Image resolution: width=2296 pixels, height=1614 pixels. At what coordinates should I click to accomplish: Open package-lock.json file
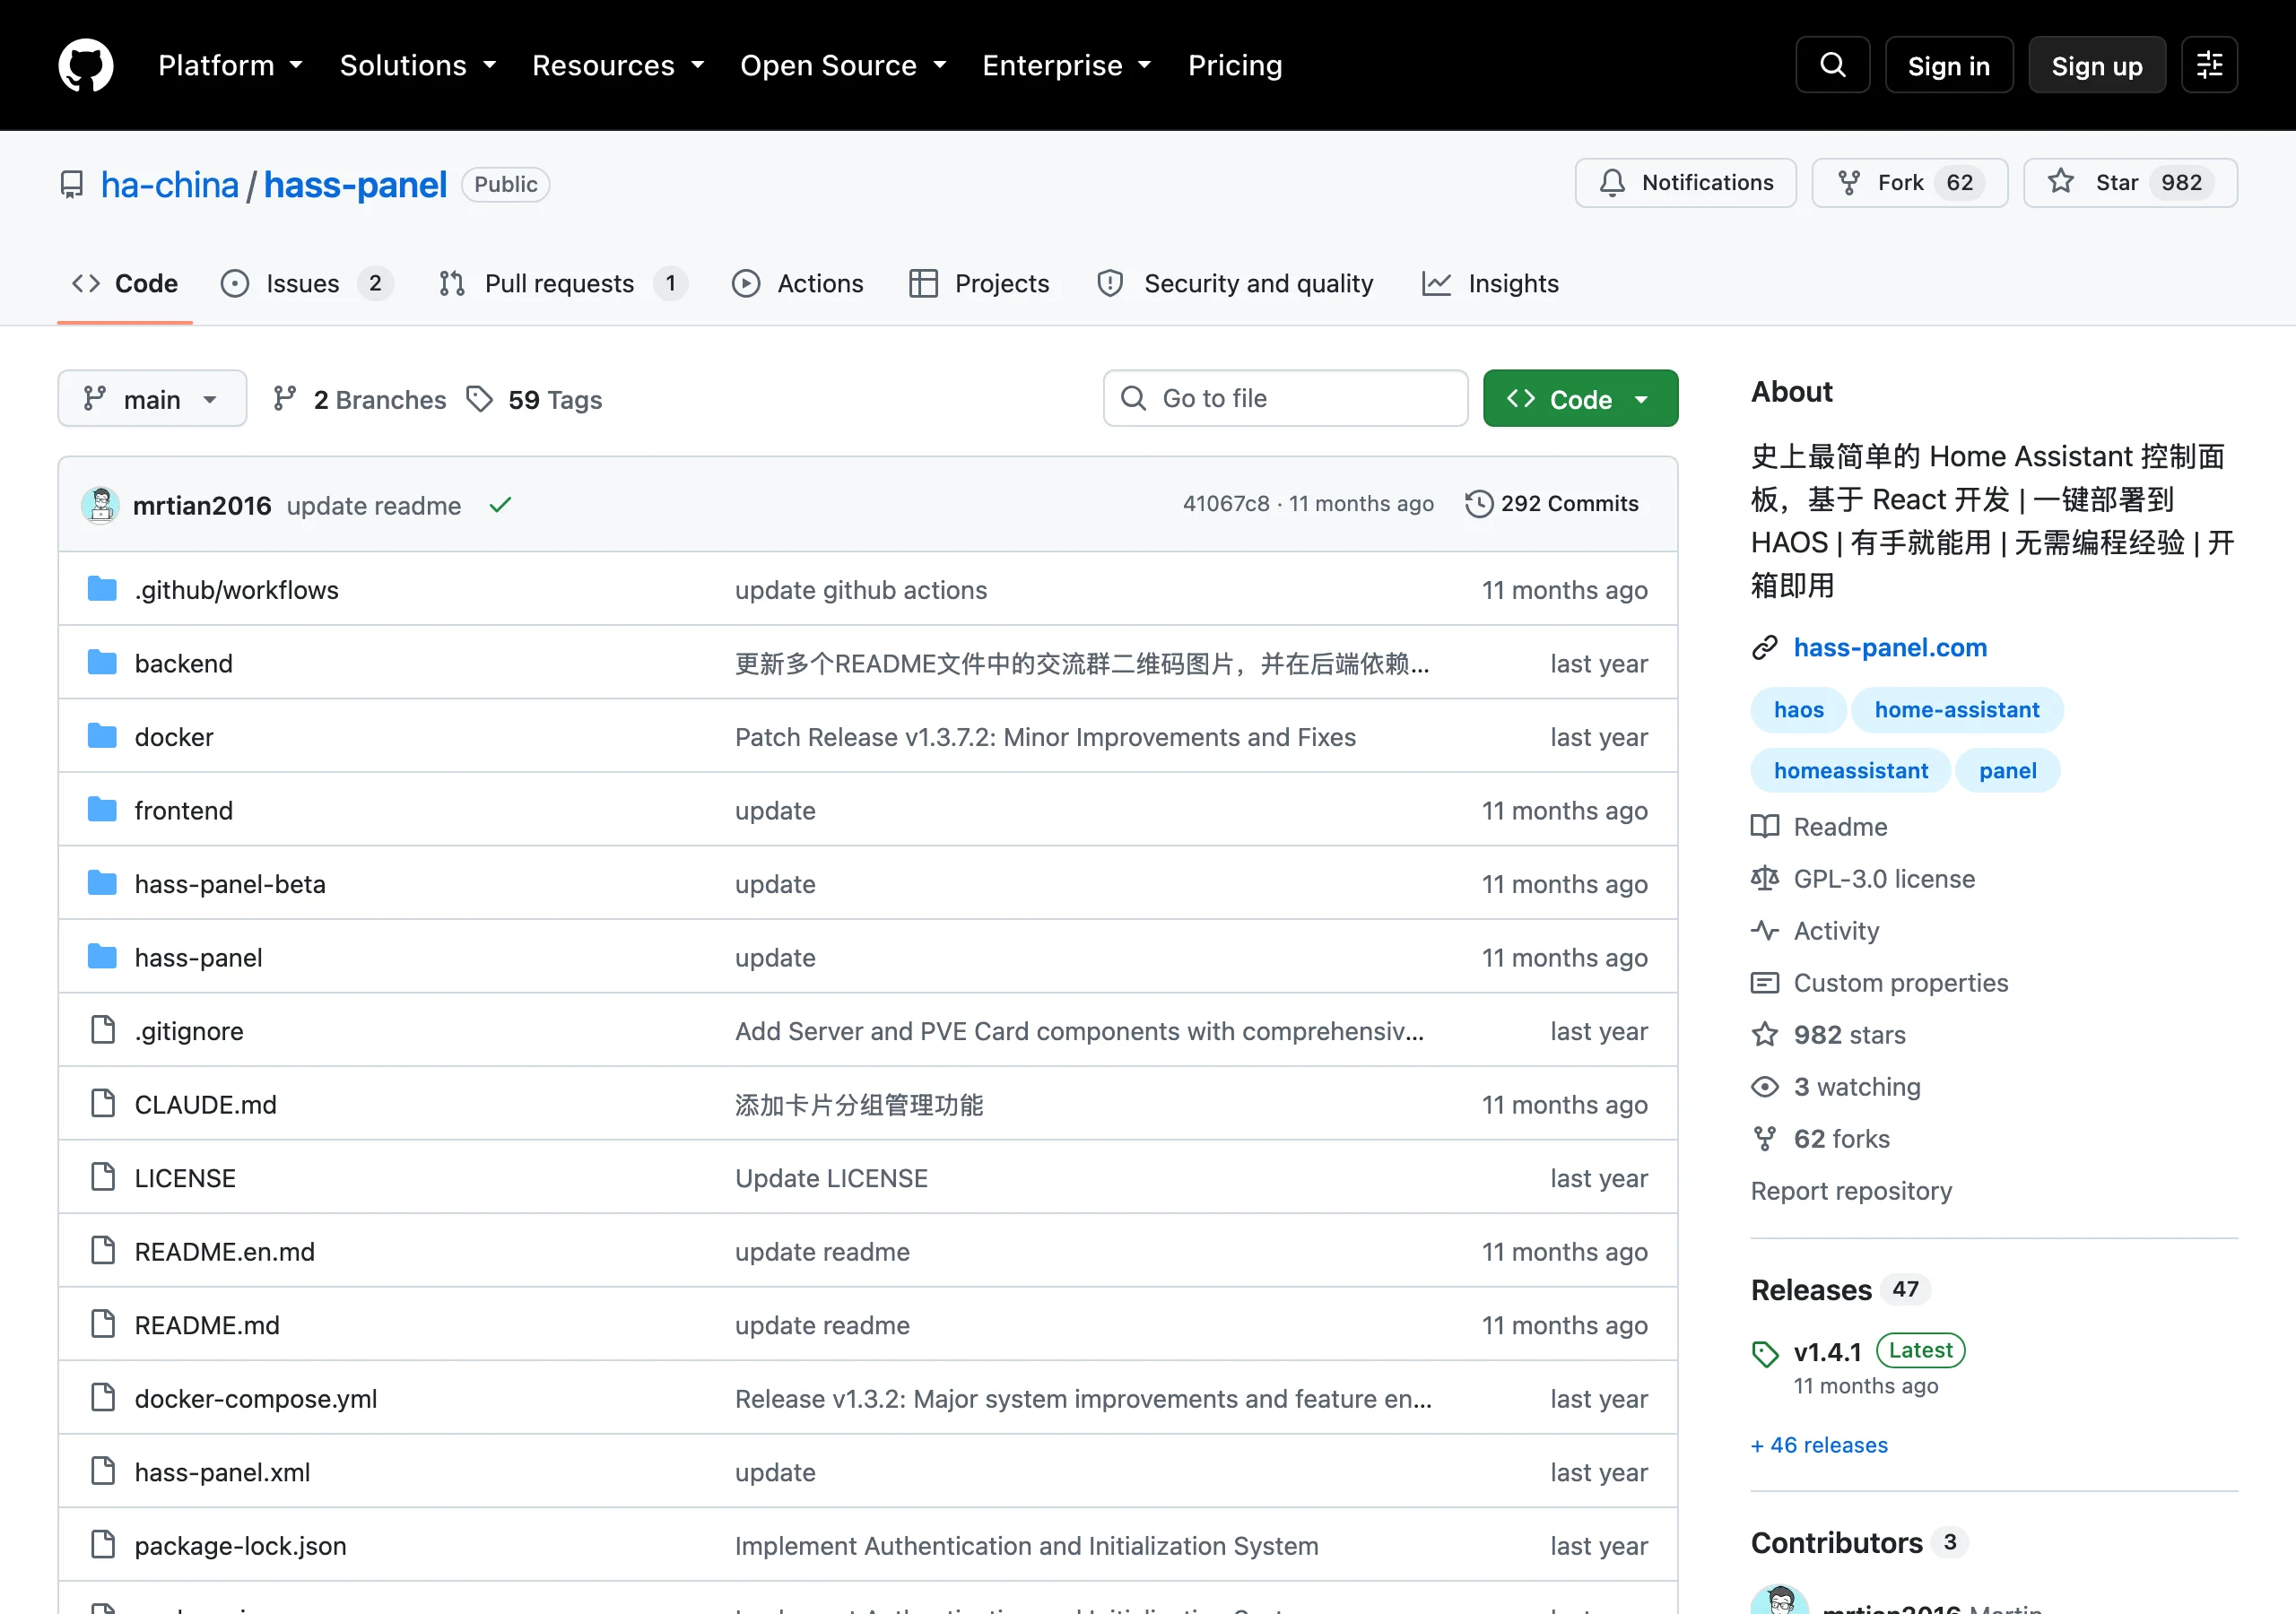tap(240, 1546)
